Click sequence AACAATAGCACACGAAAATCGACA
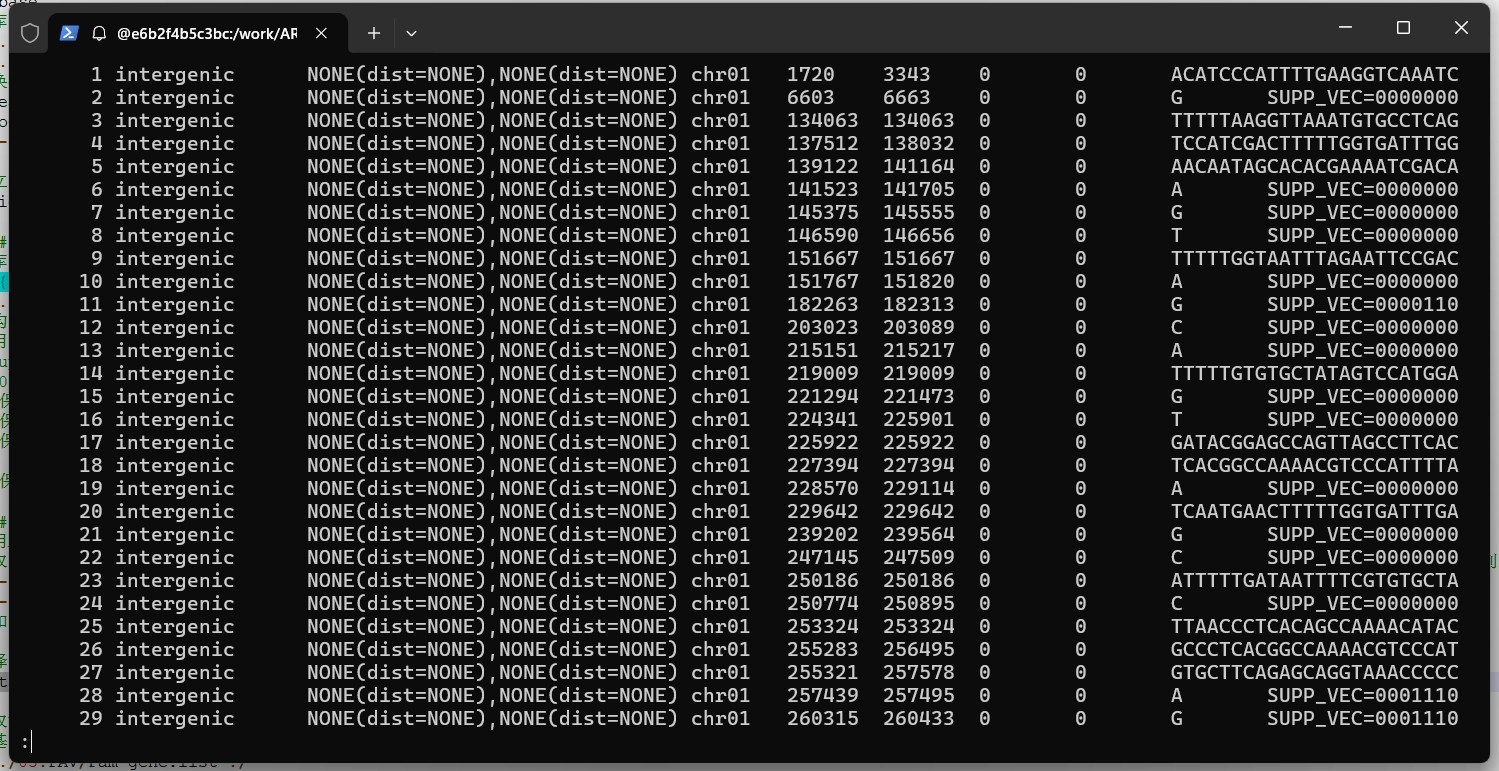This screenshot has height=771, width=1499. tap(1314, 167)
